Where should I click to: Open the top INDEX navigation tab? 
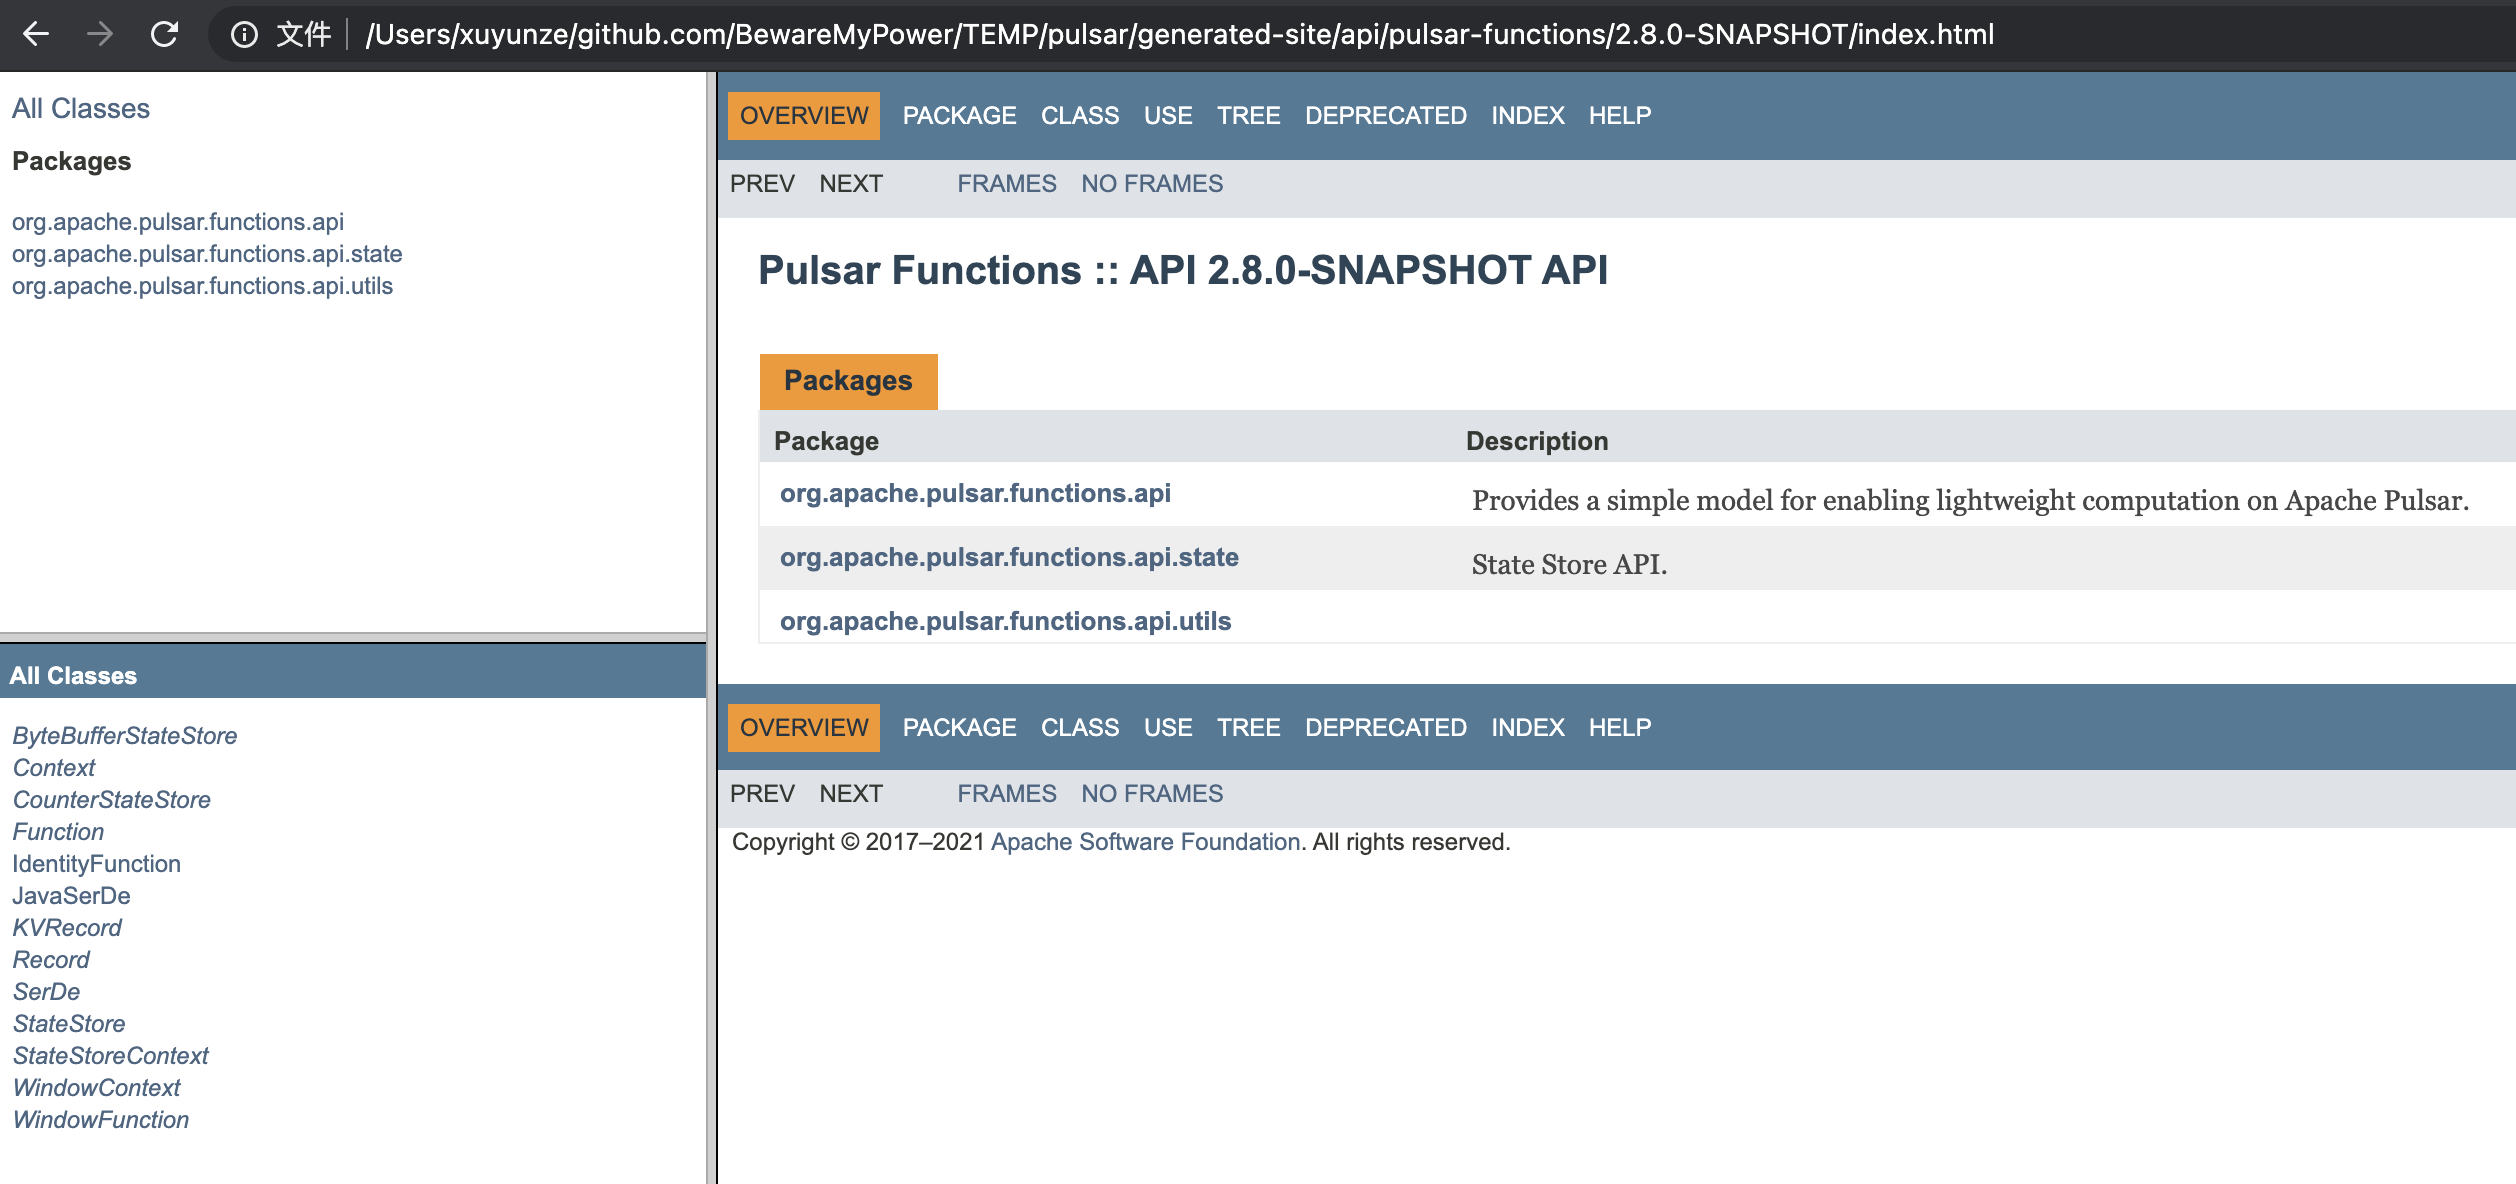[x=1527, y=116]
